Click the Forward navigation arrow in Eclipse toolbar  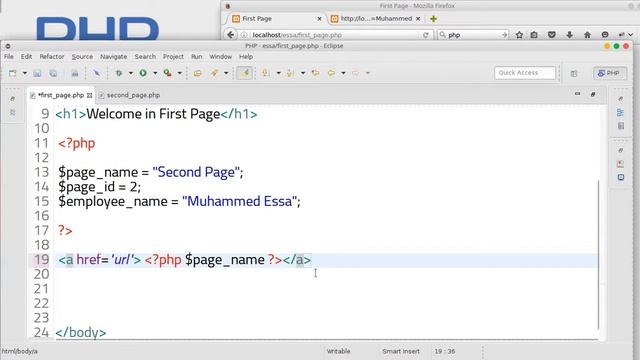(356, 73)
